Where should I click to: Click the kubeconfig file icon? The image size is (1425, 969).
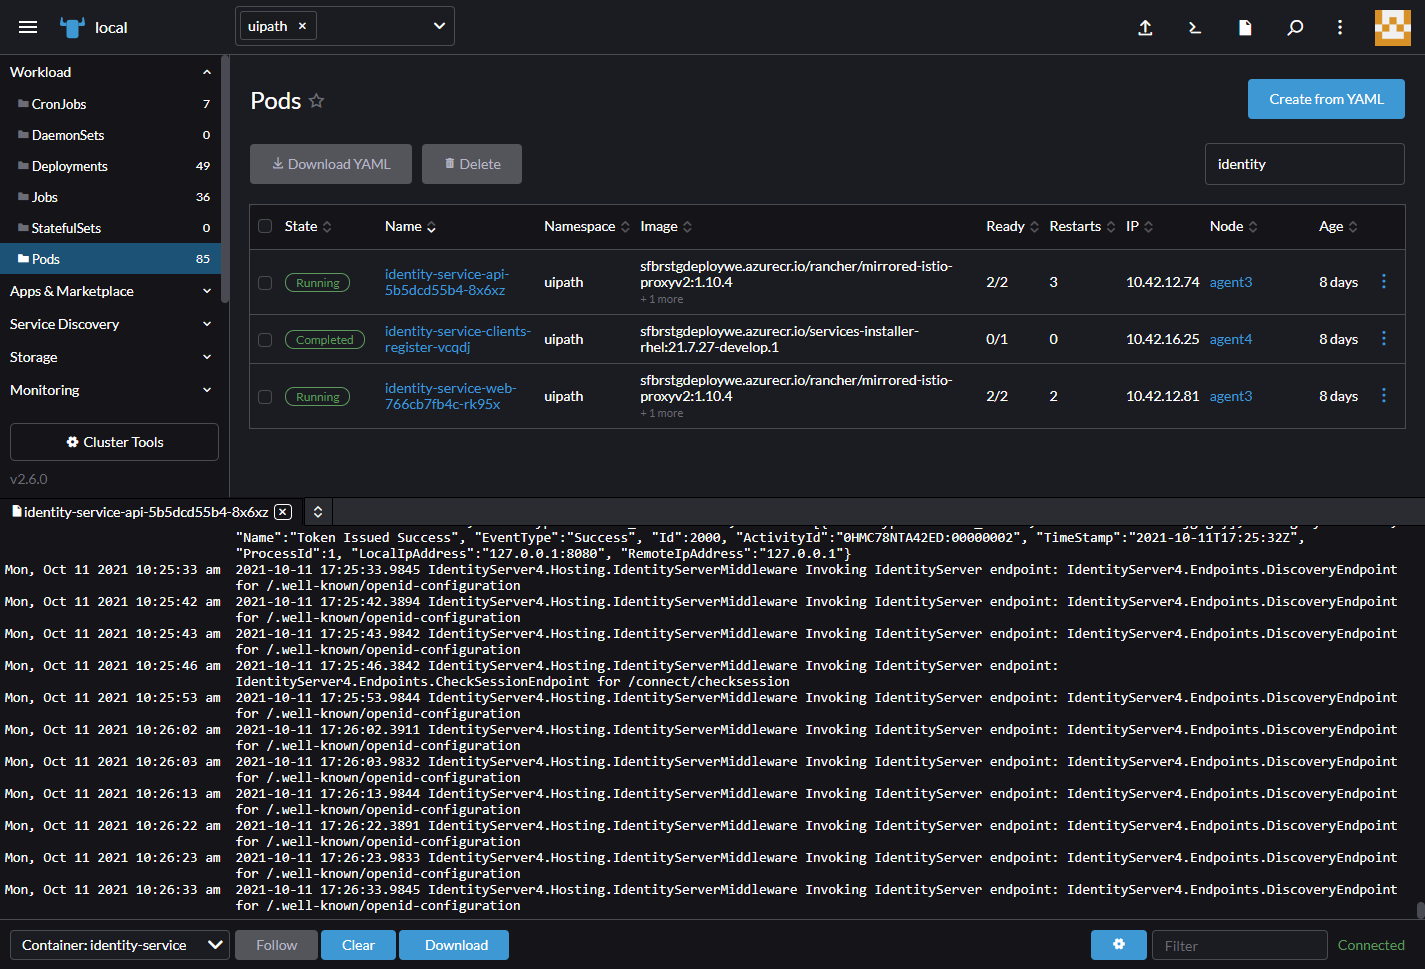click(x=1245, y=28)
